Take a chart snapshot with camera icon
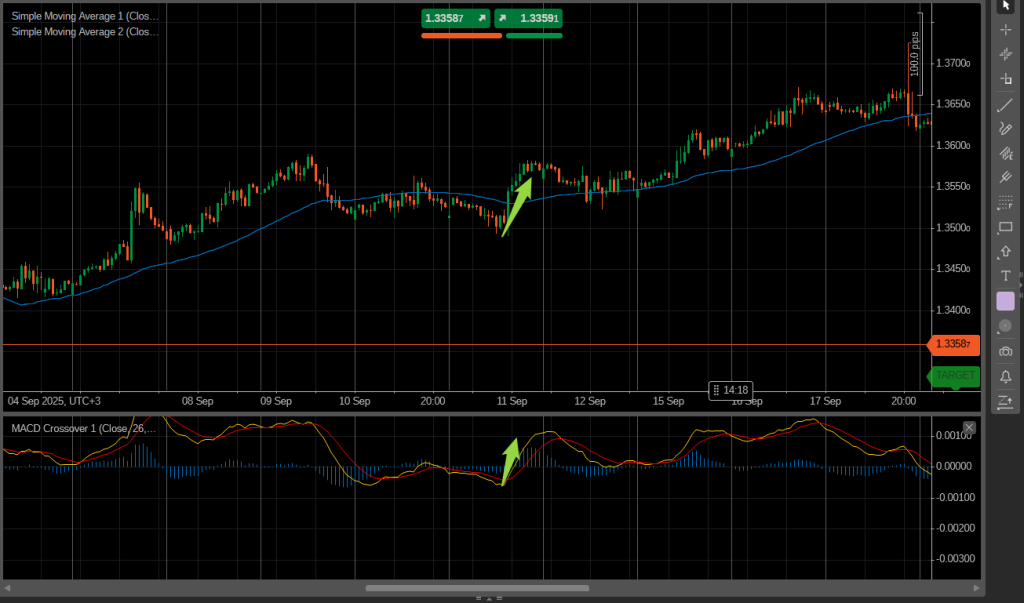Viewport: 1024px width, 603px height. click(x=1006, y=351)
